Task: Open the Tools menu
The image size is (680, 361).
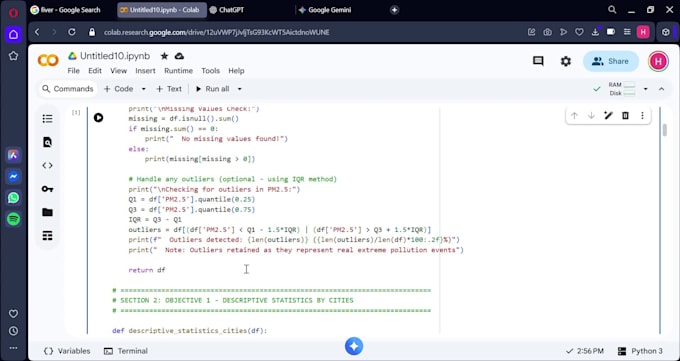Action: 210,71
